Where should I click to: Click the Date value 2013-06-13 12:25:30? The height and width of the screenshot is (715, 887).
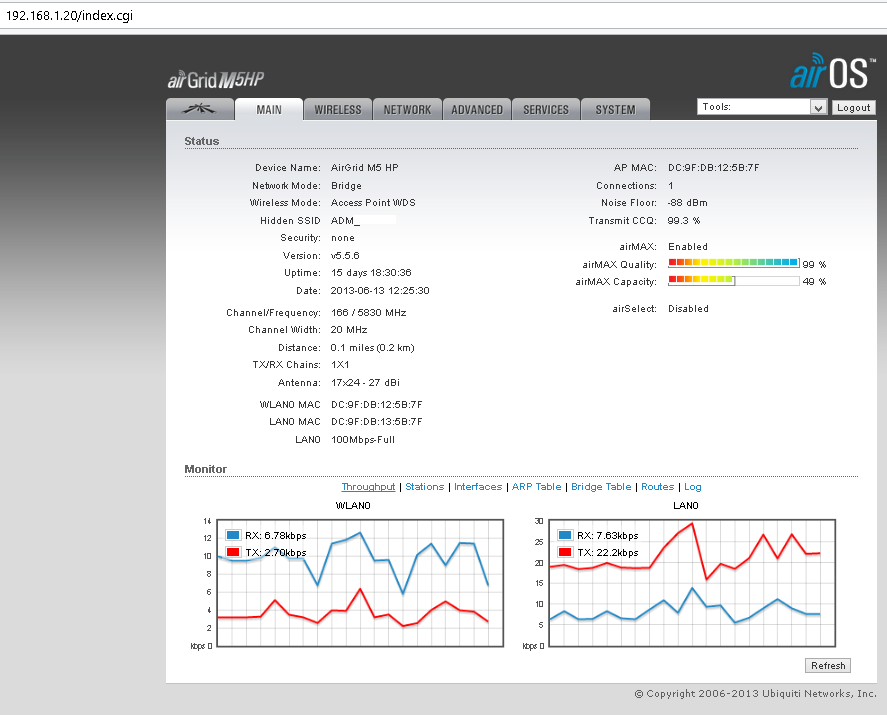(380, 291)
